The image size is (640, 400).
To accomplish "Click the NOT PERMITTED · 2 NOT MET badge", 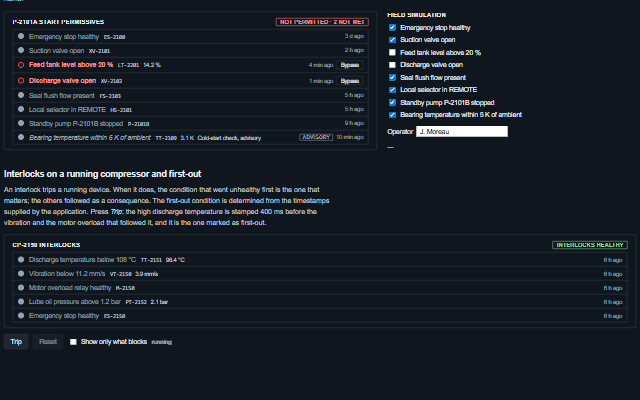I will (x=322, y=22).
